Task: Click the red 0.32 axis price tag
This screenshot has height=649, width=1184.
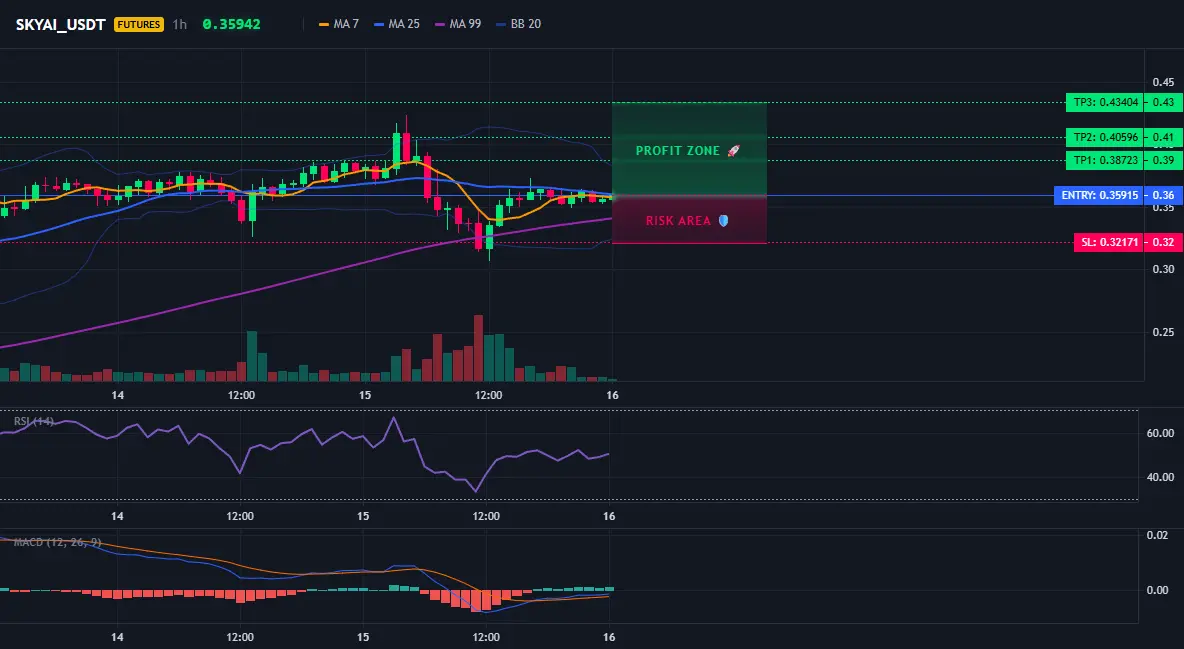Action: 1164,243
